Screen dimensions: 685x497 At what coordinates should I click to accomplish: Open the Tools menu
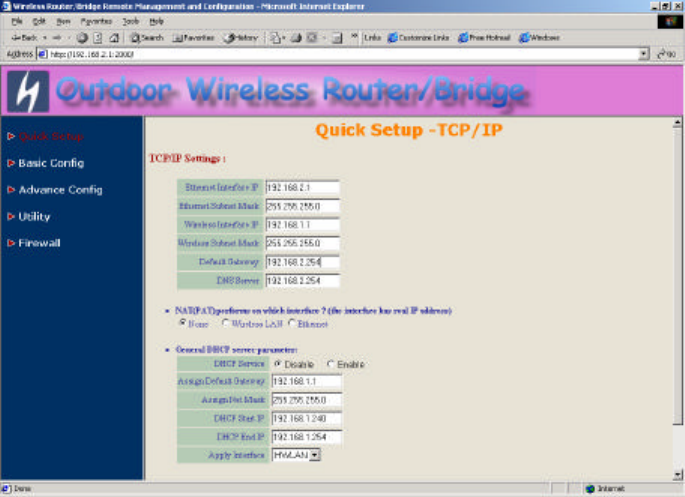click(x=130, y=21)
